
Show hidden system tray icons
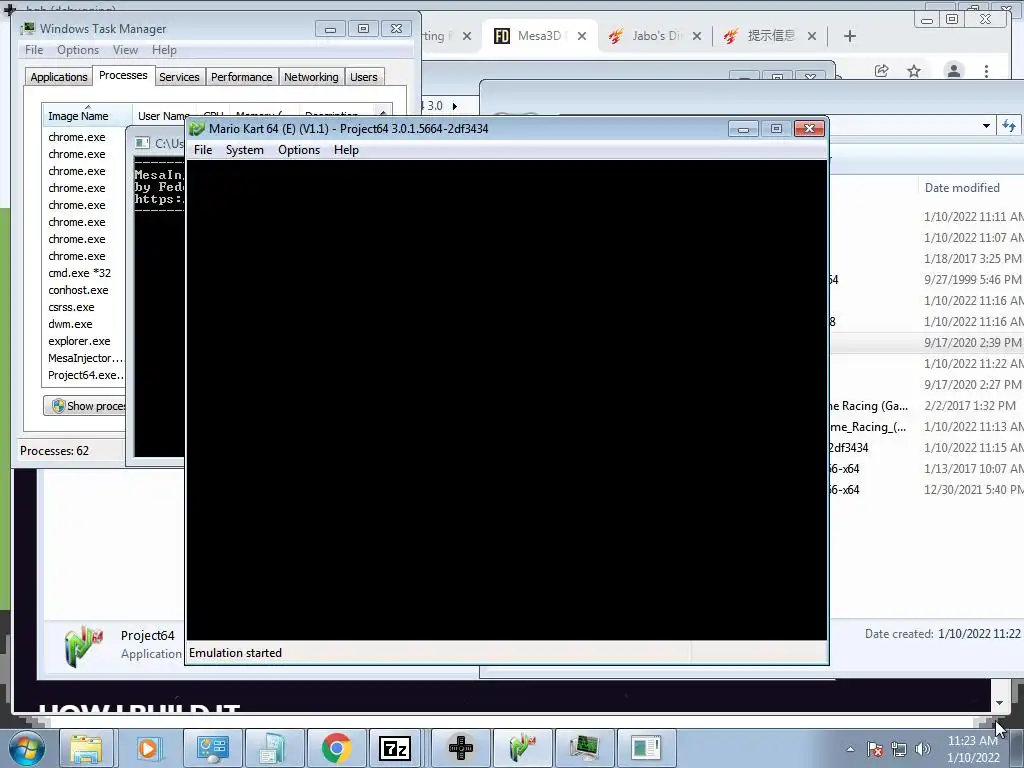click(850, 749)
